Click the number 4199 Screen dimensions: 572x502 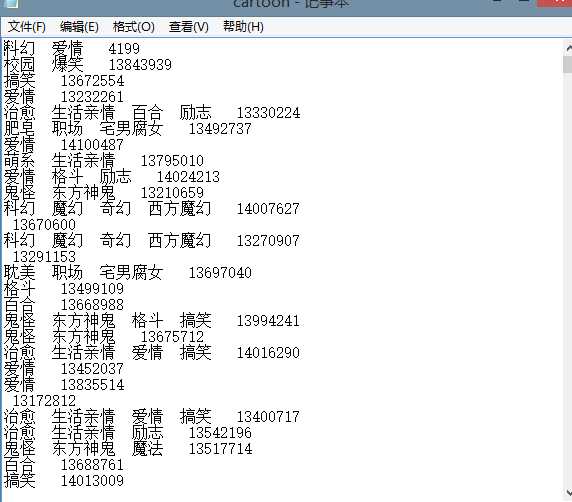point(124,49)
